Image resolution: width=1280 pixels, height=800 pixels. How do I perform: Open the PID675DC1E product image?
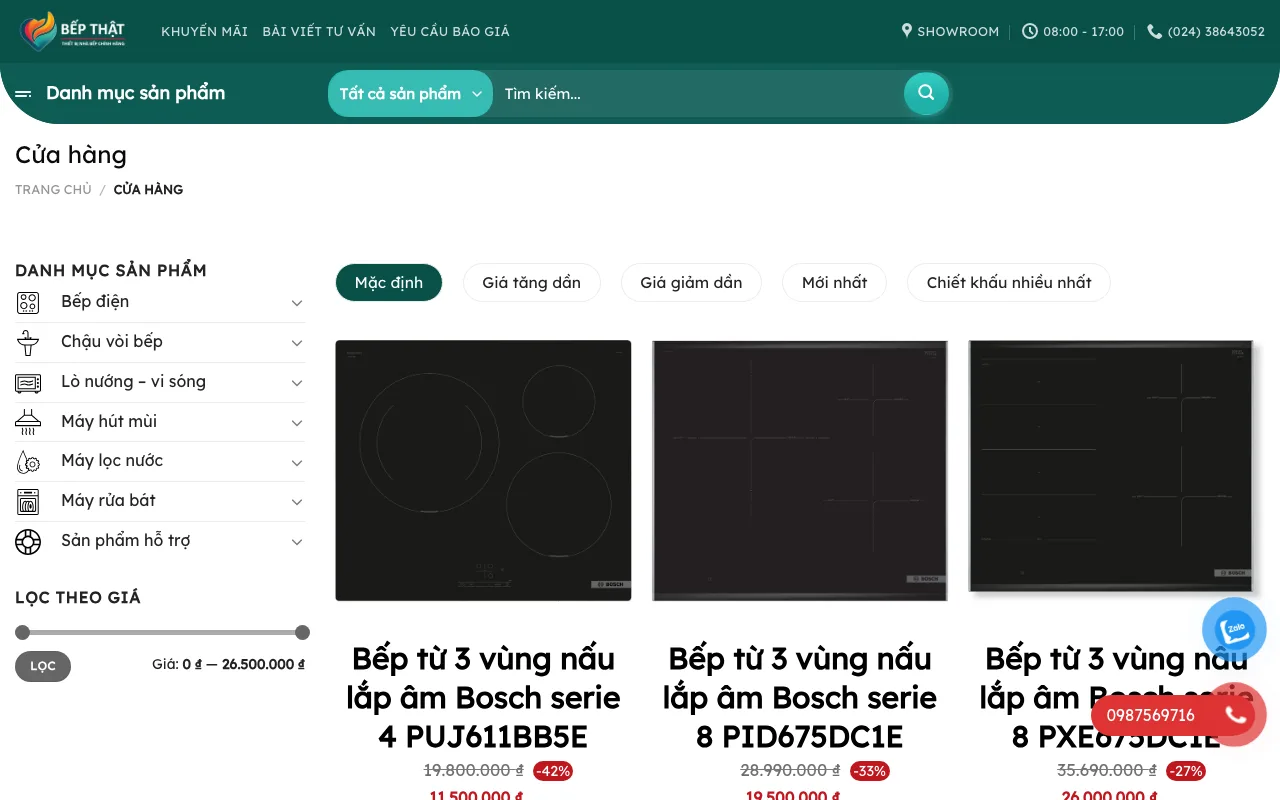(x=800, y=471)
